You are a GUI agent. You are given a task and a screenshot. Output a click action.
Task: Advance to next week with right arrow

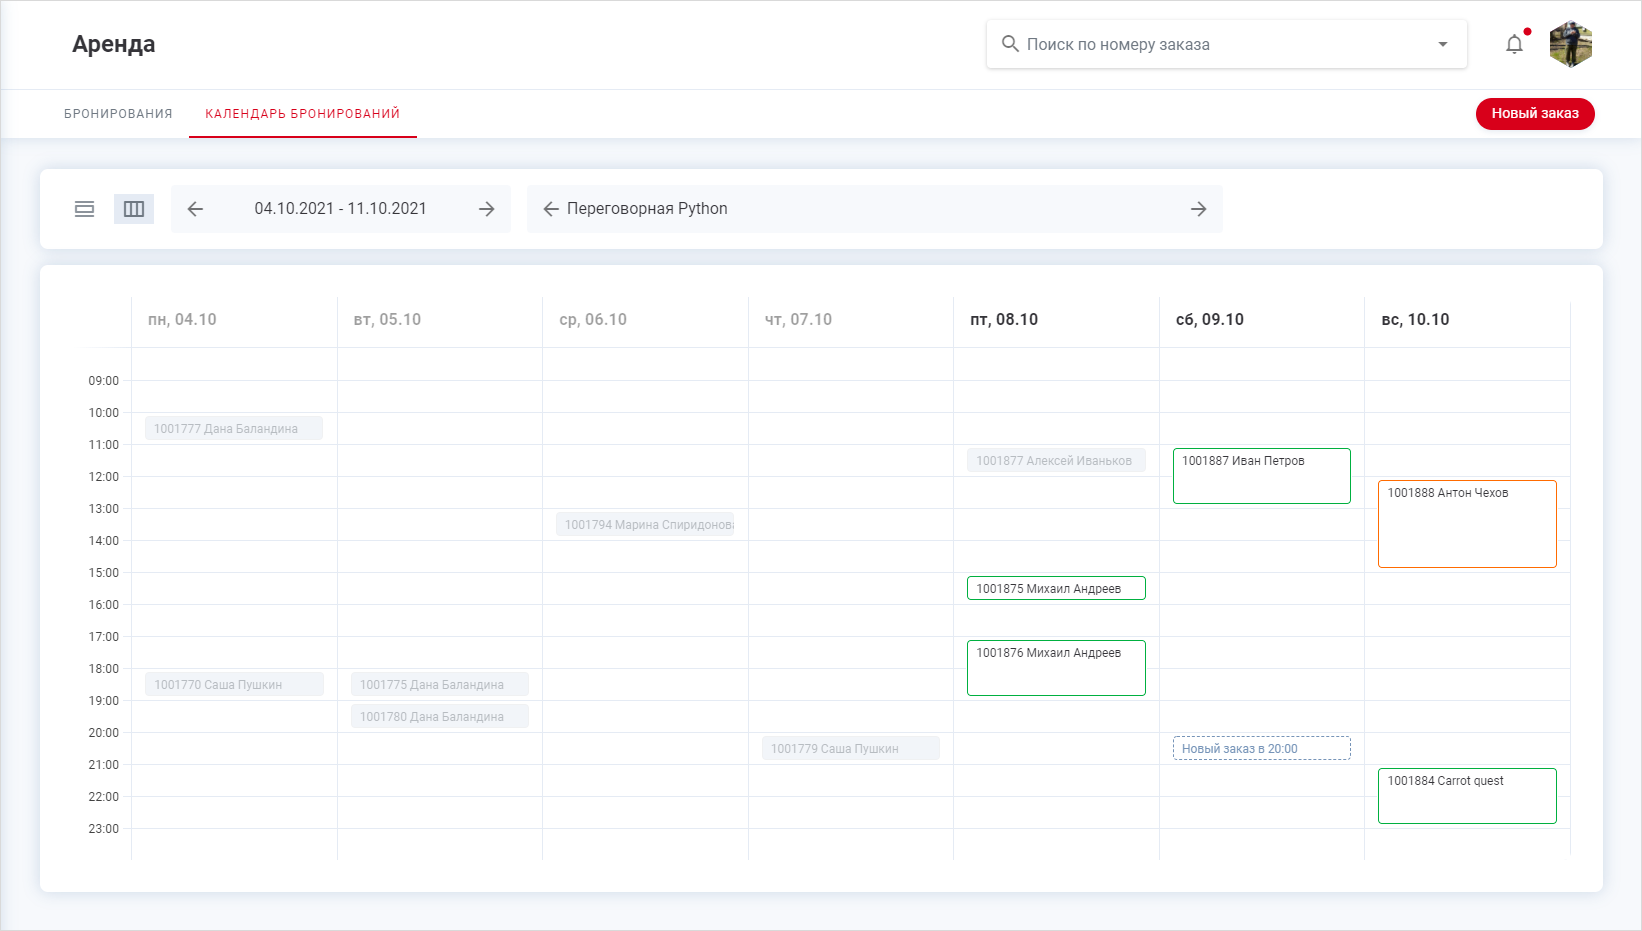coord(487,209)
